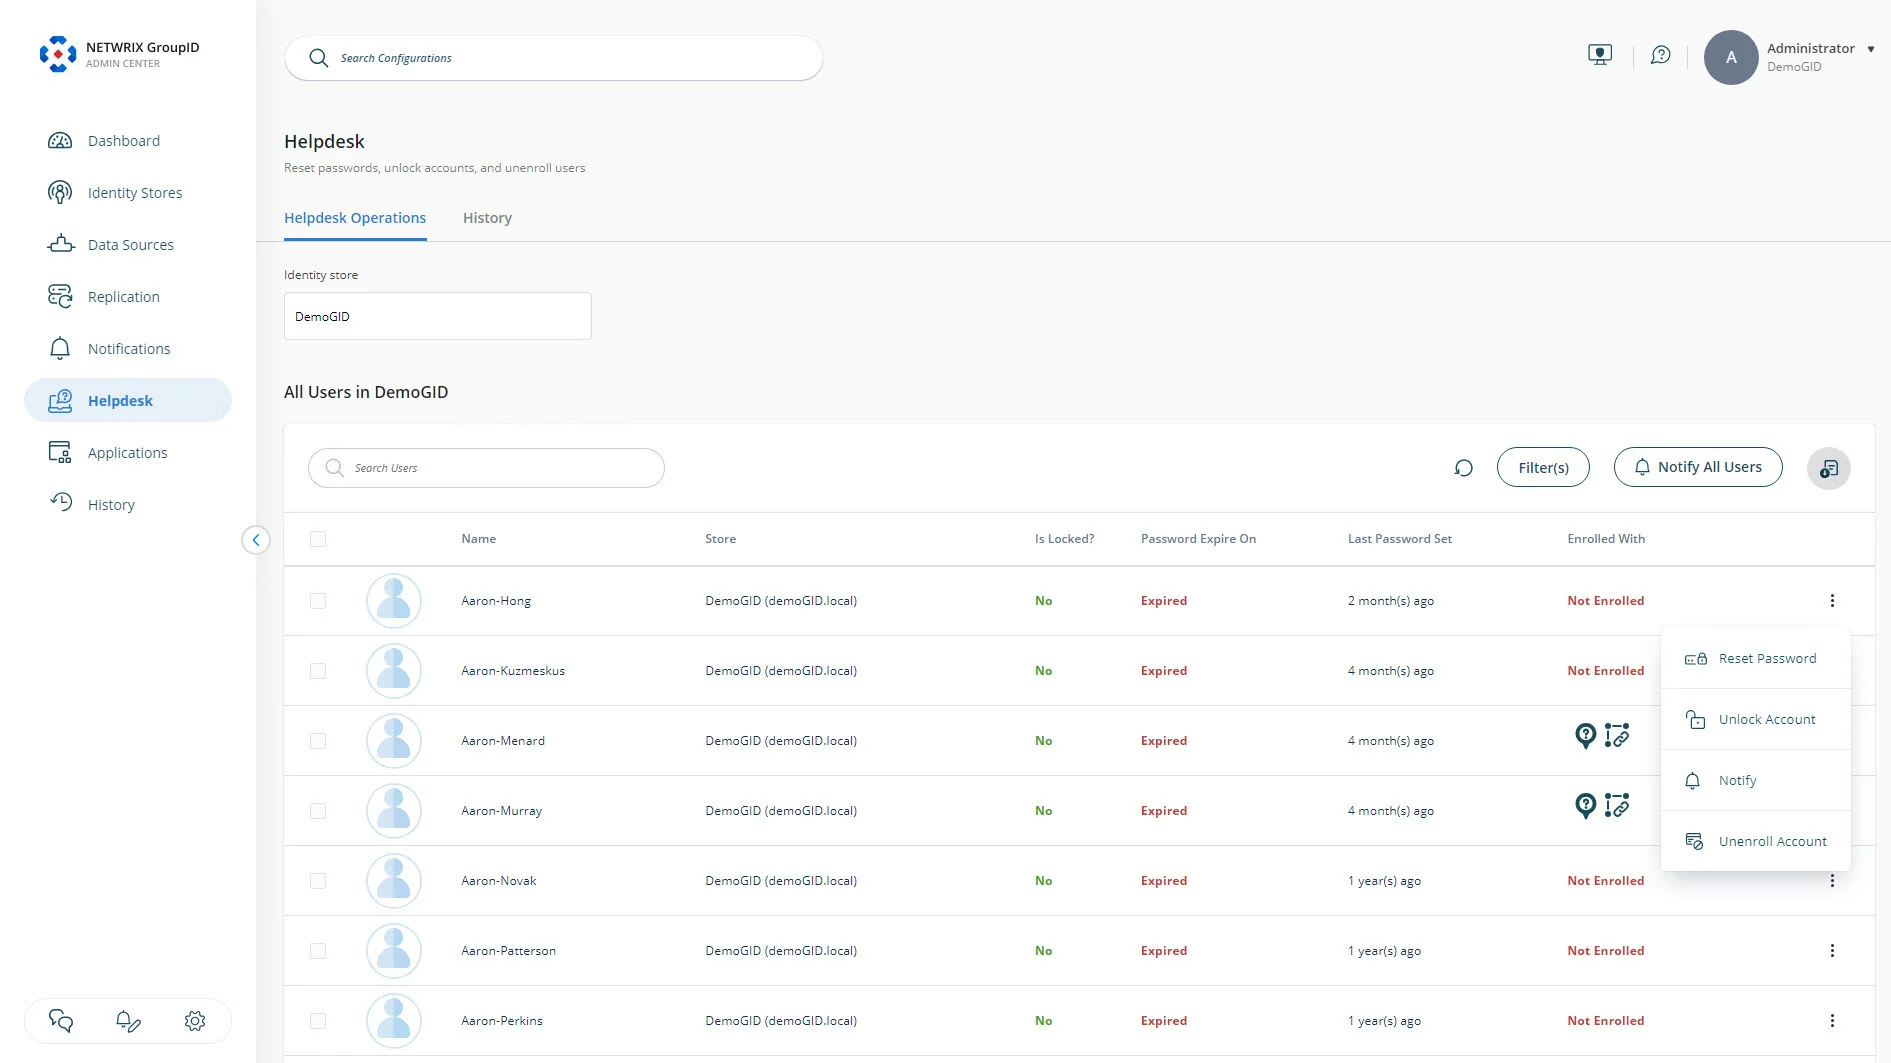
Task: Click the location pin enrollment icon for Aaron-Murray
Action: tap(1585, 806)
